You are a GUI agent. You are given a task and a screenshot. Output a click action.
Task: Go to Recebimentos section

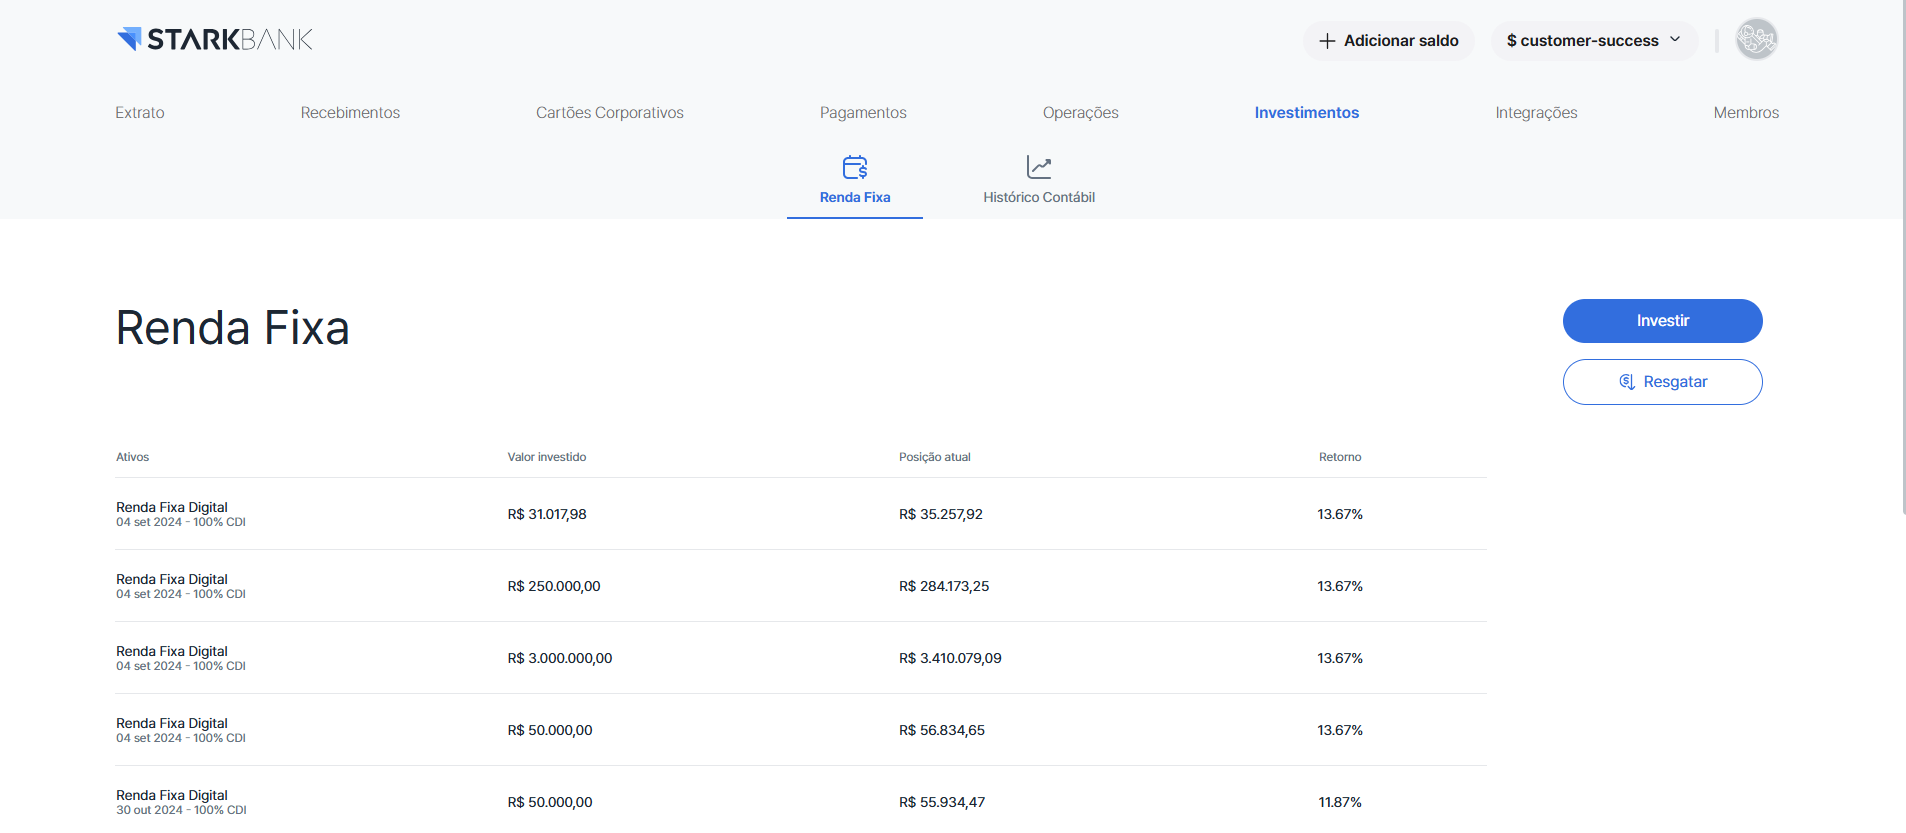click(350, 113)
